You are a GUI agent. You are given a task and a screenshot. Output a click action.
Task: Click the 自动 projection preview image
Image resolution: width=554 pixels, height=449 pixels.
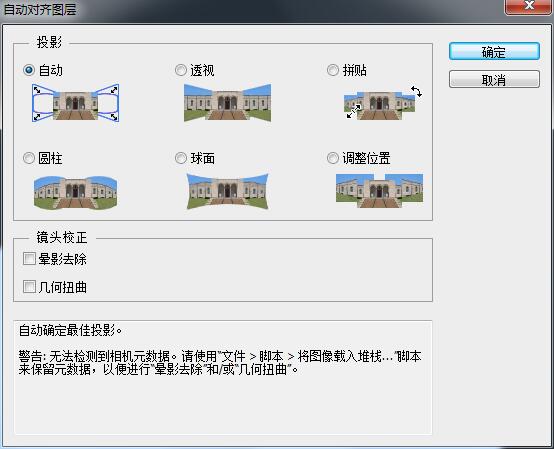[x=75, y=103]
